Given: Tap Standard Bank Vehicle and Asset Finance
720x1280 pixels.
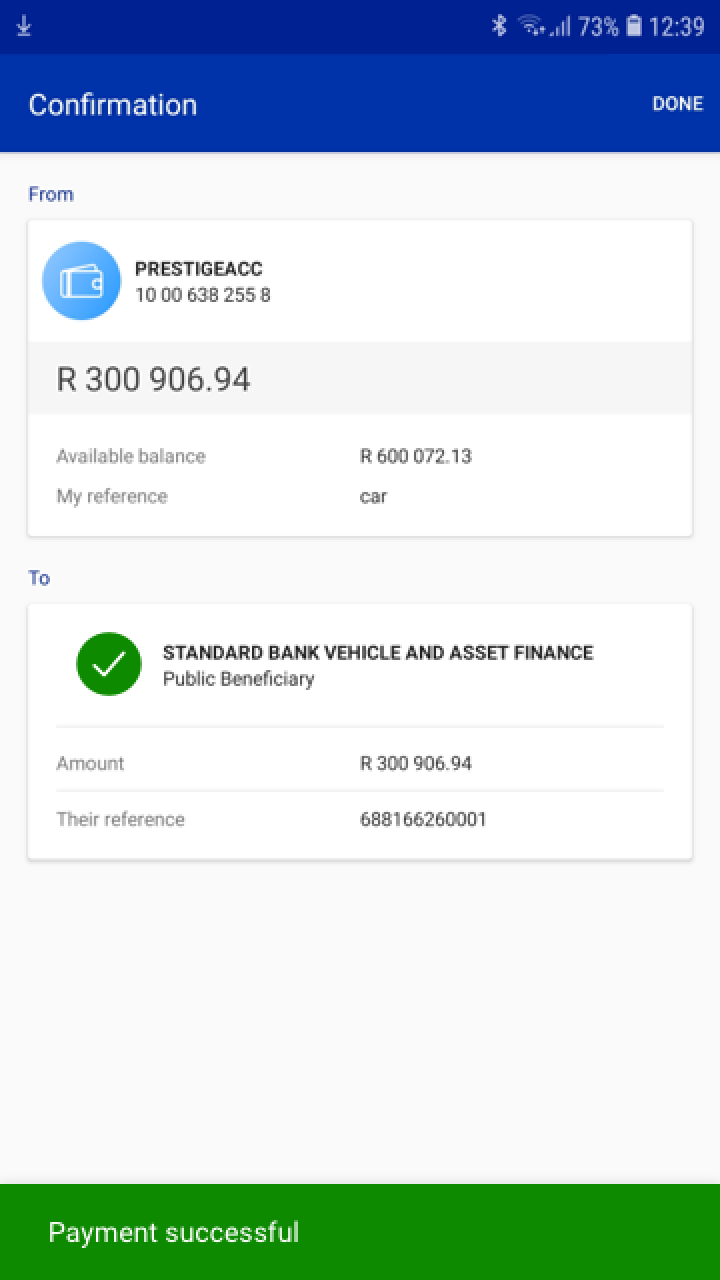Looking at the screenshot, I should coord(378,653).
